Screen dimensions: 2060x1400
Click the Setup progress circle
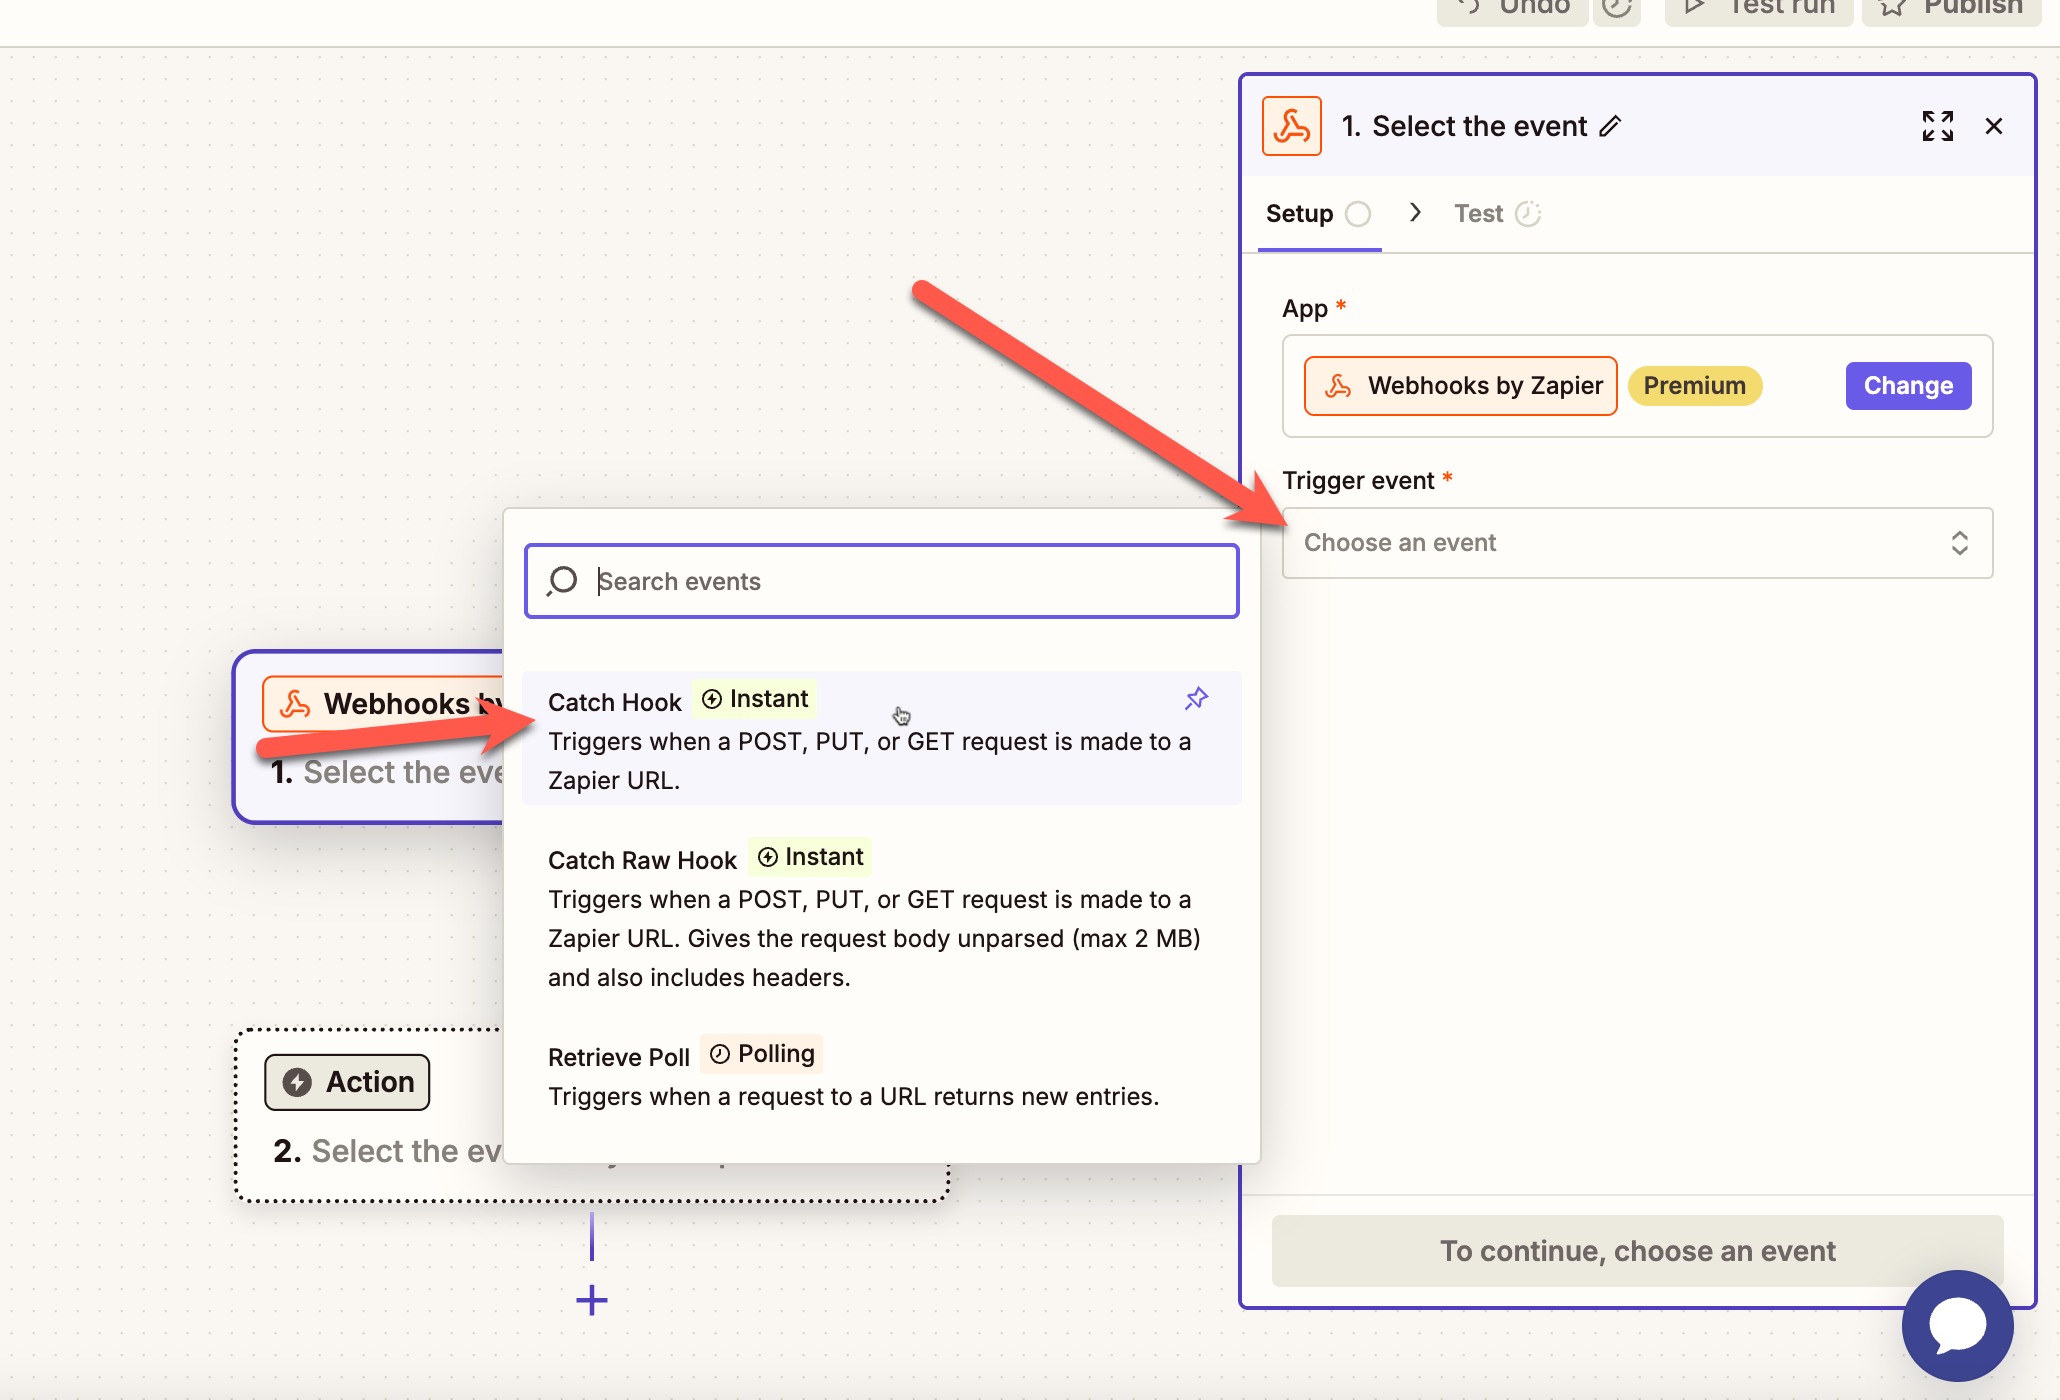(x=1359, y=213)
